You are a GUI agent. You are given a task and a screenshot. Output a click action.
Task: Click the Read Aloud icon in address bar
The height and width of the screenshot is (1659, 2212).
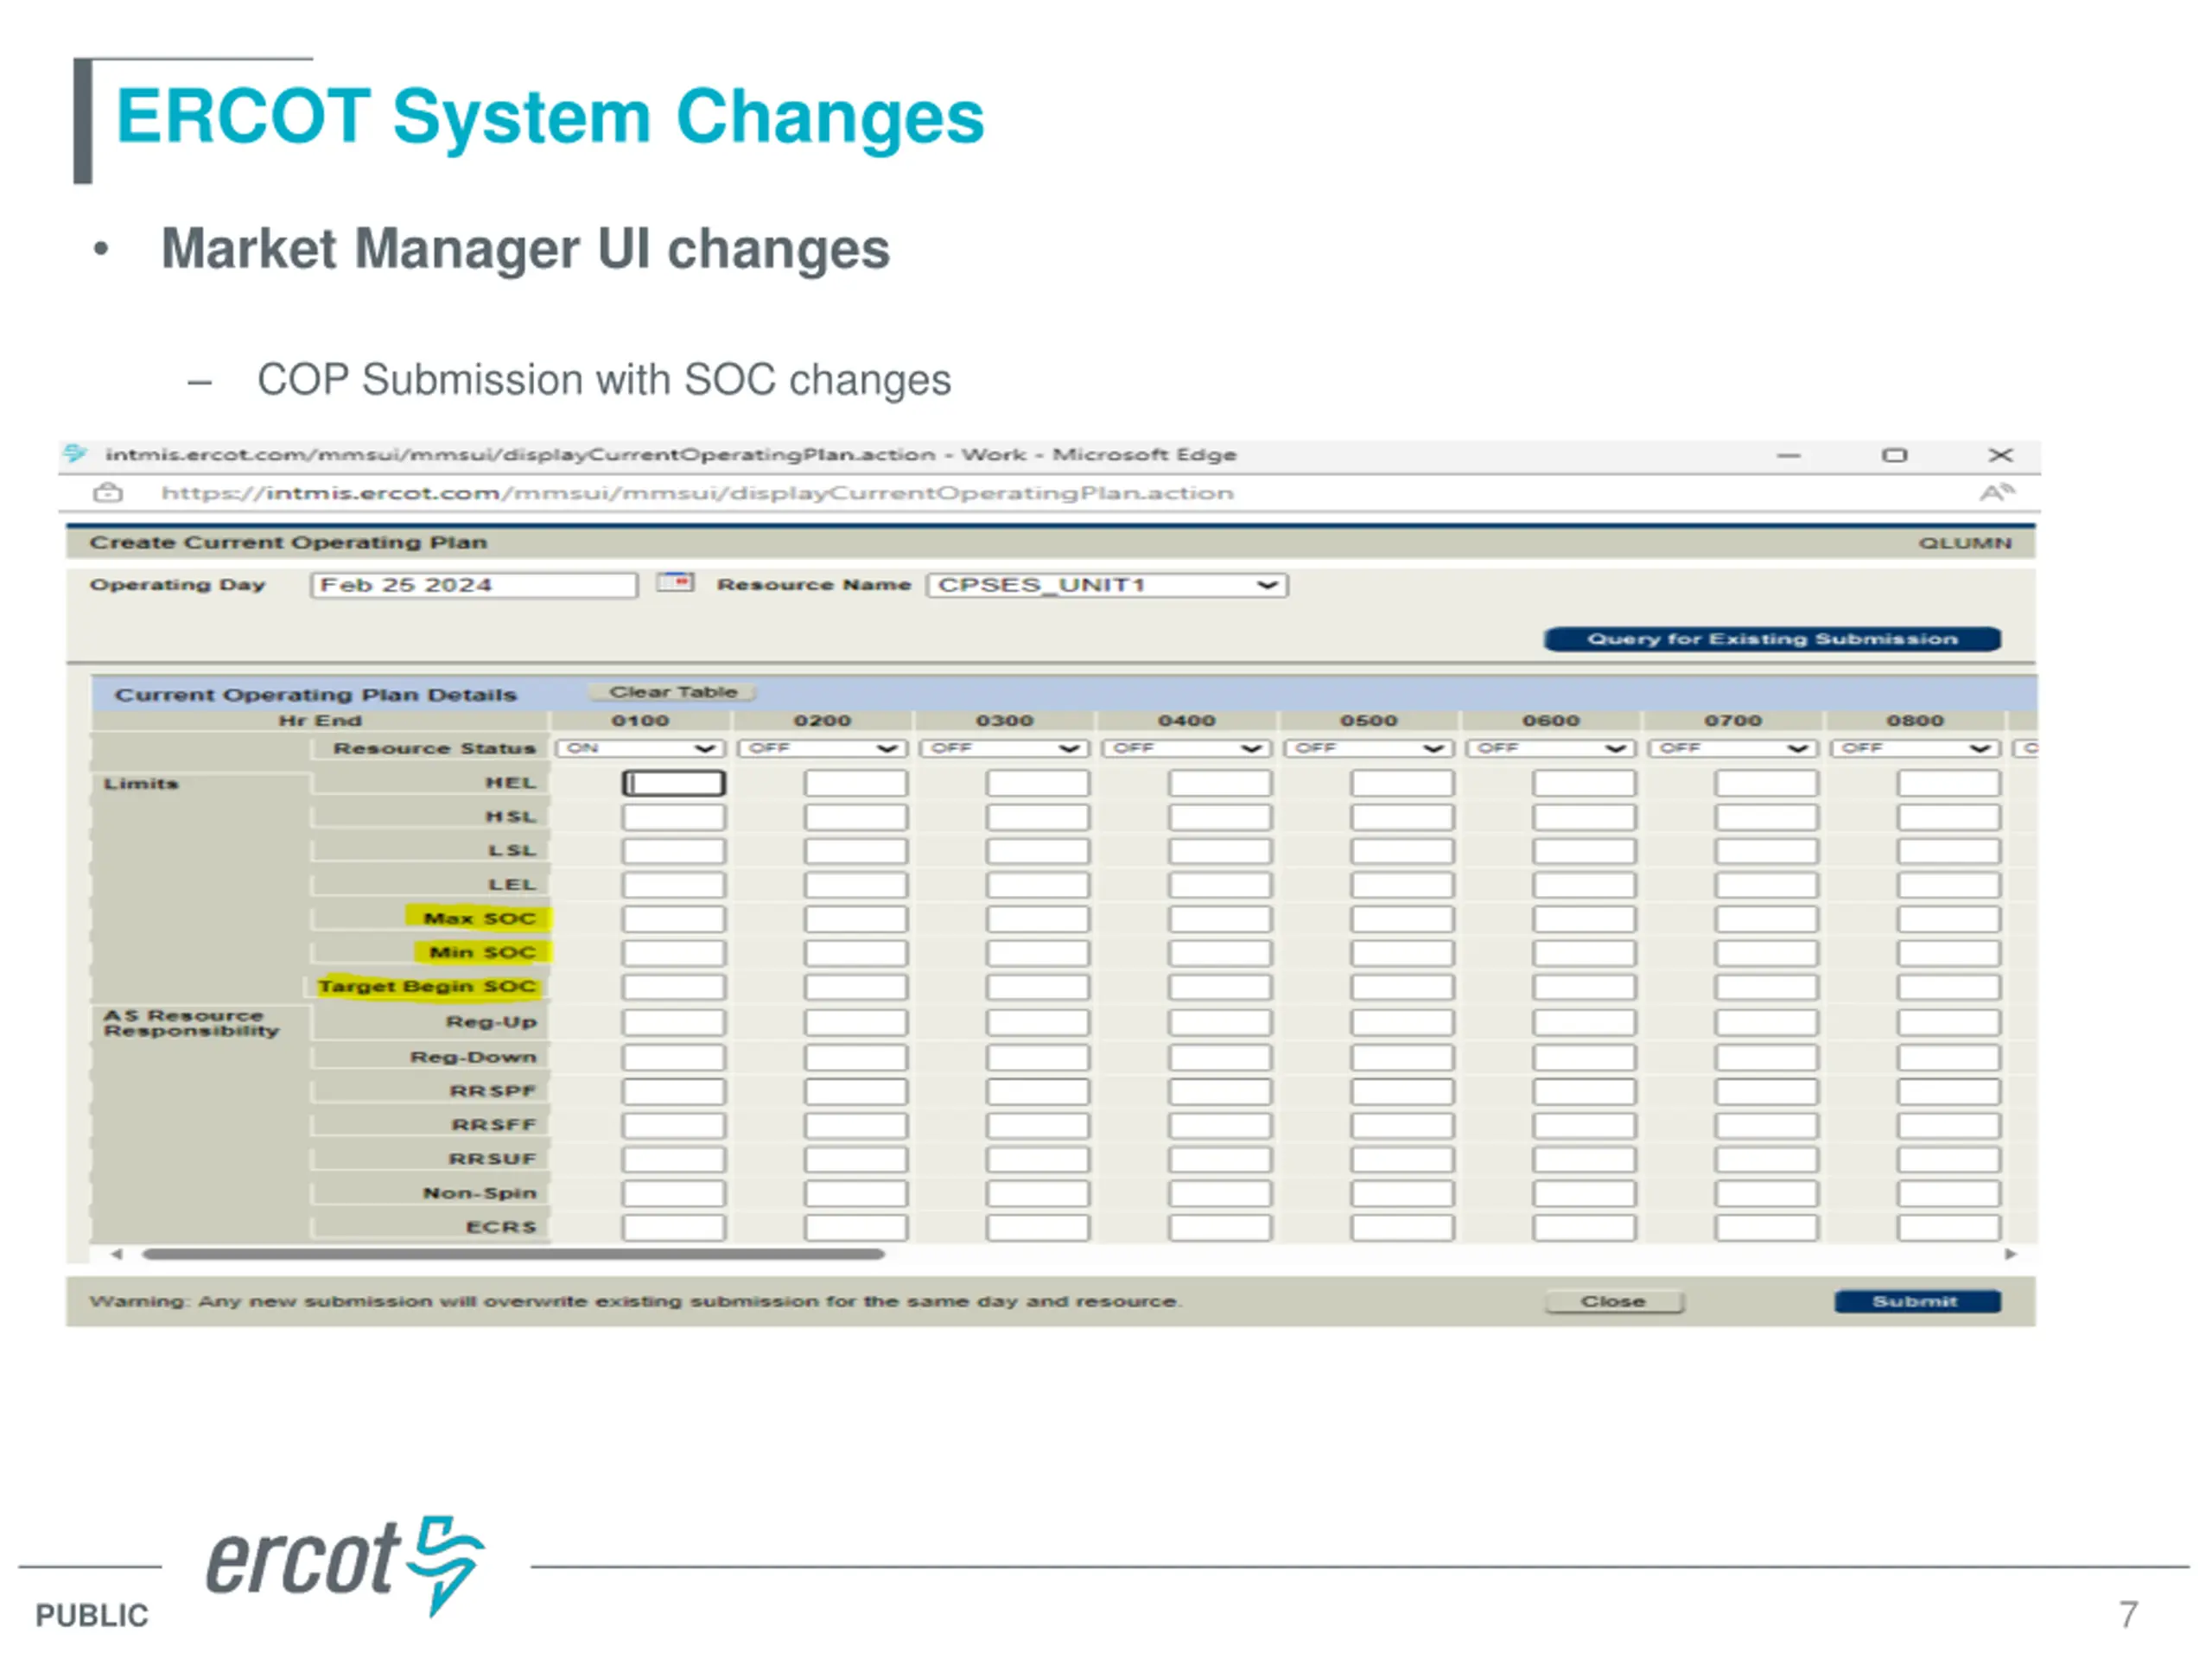[1997, 493]
